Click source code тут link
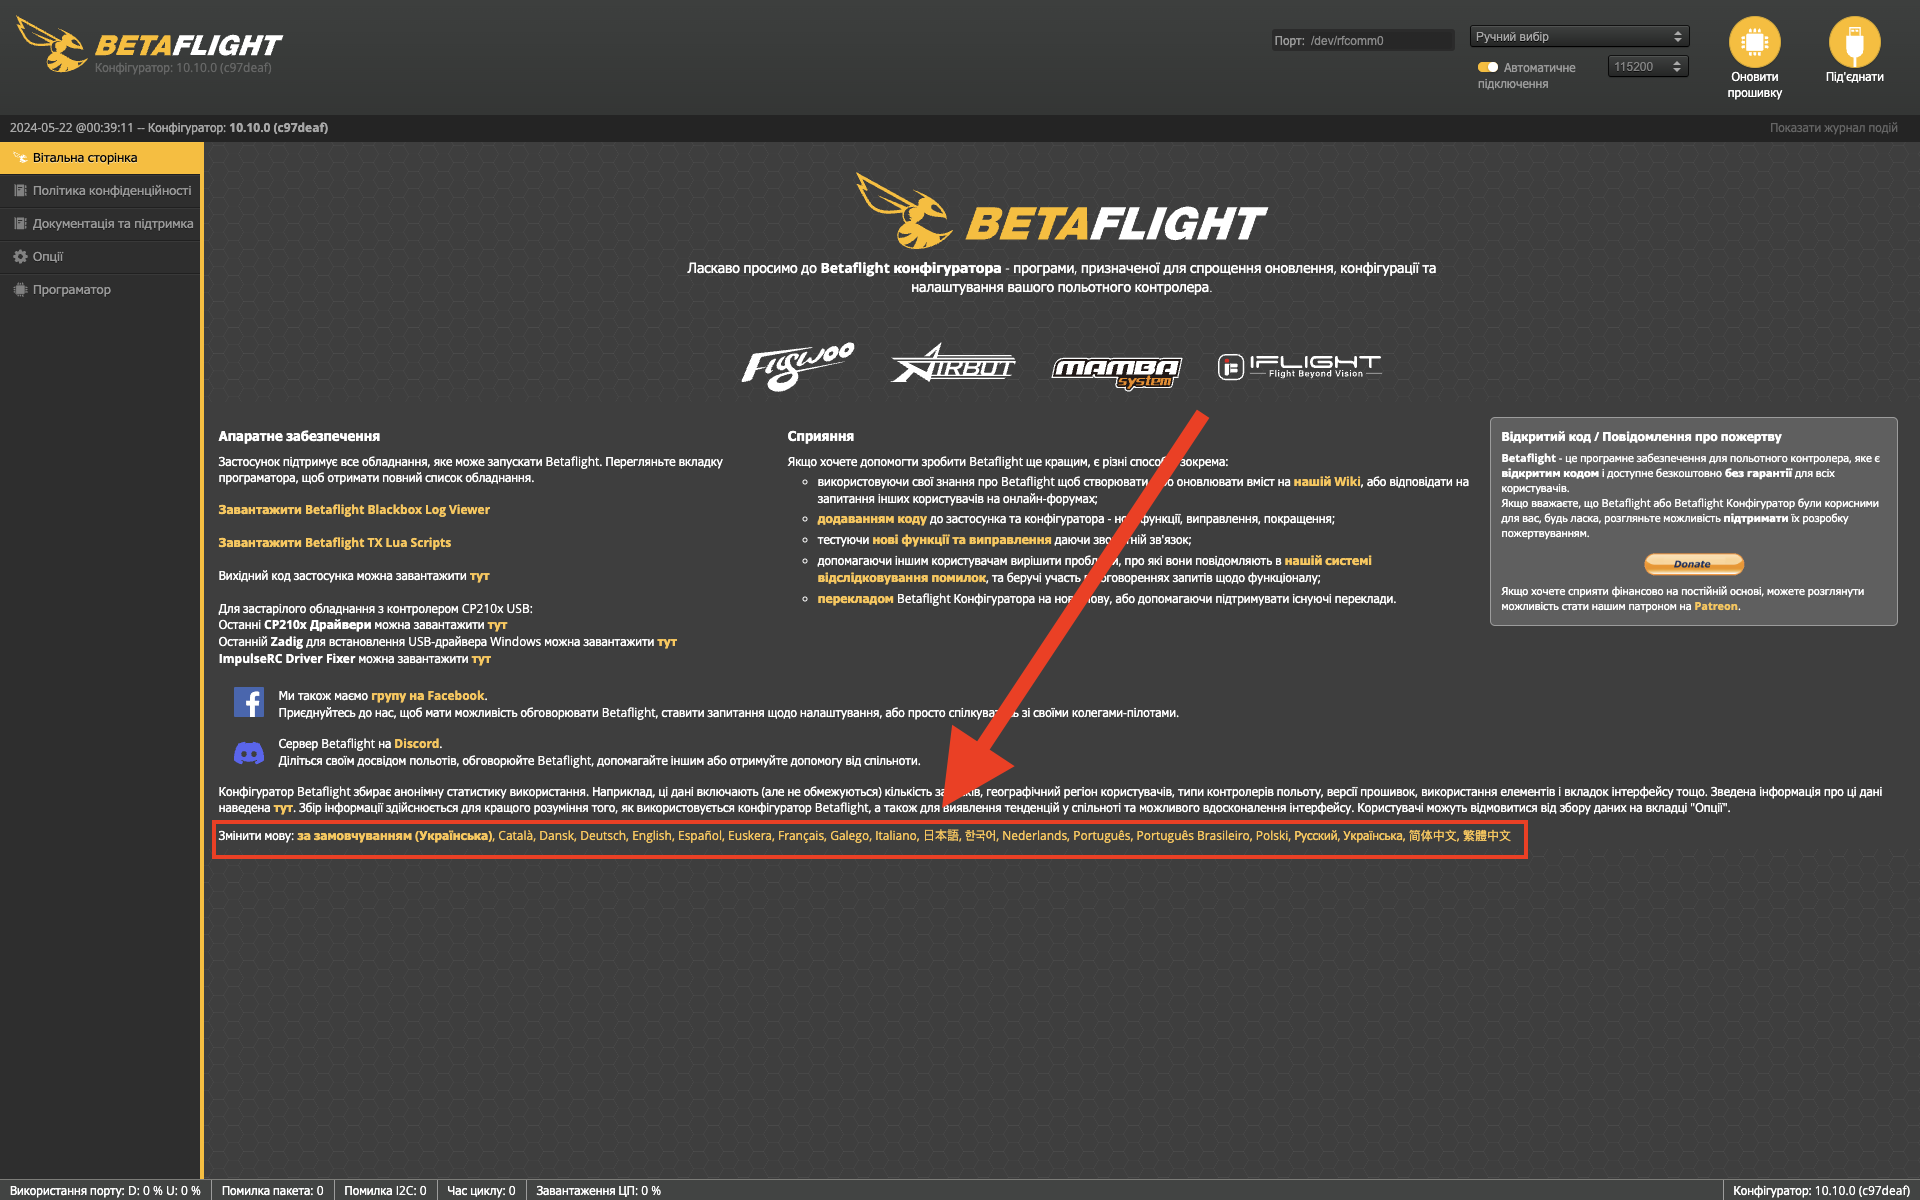1920x1200 pixels. click(x=479, y=576)
